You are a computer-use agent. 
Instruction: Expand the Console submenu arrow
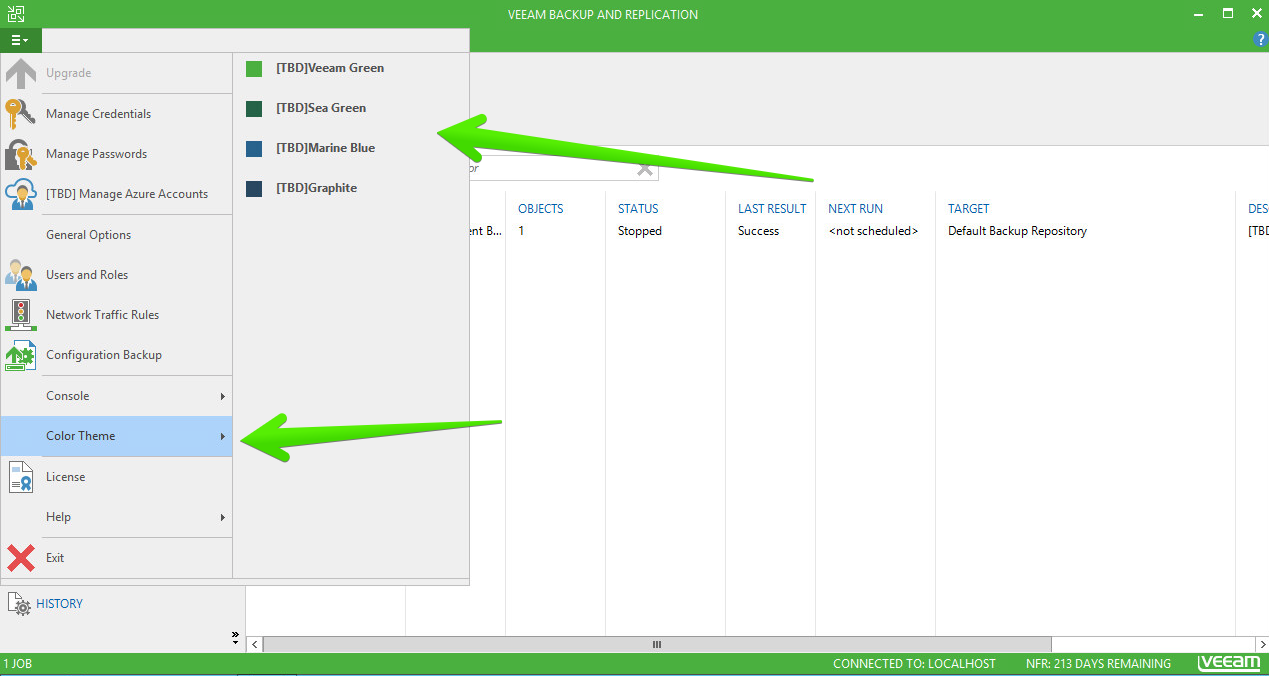pos(222,397)
